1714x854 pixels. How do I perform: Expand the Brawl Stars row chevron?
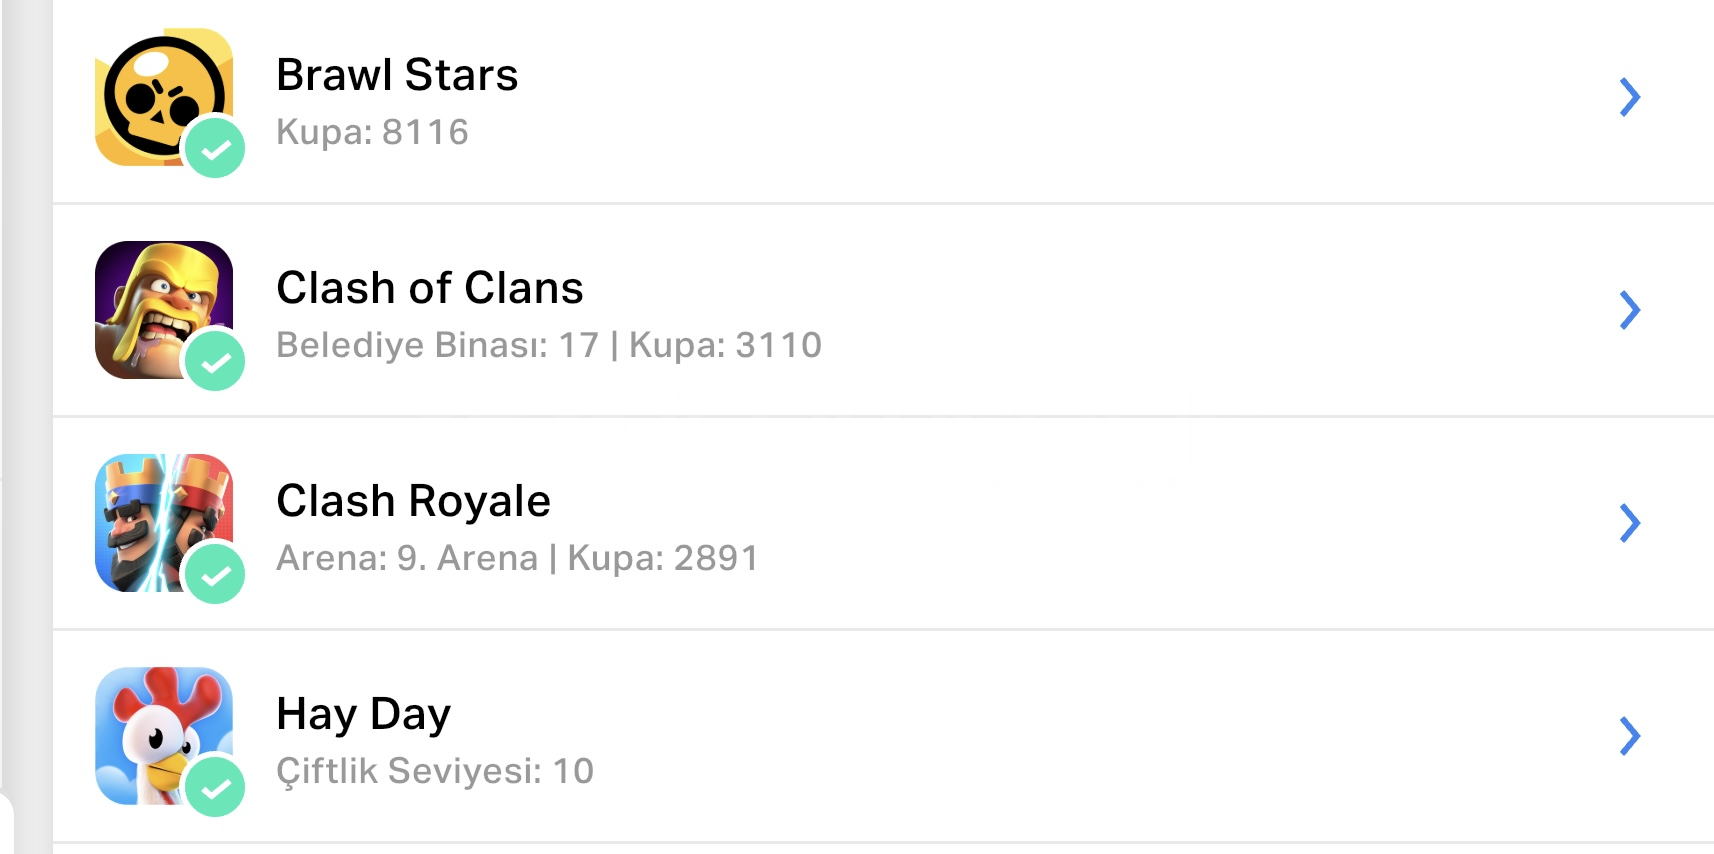pos(1630,97)
